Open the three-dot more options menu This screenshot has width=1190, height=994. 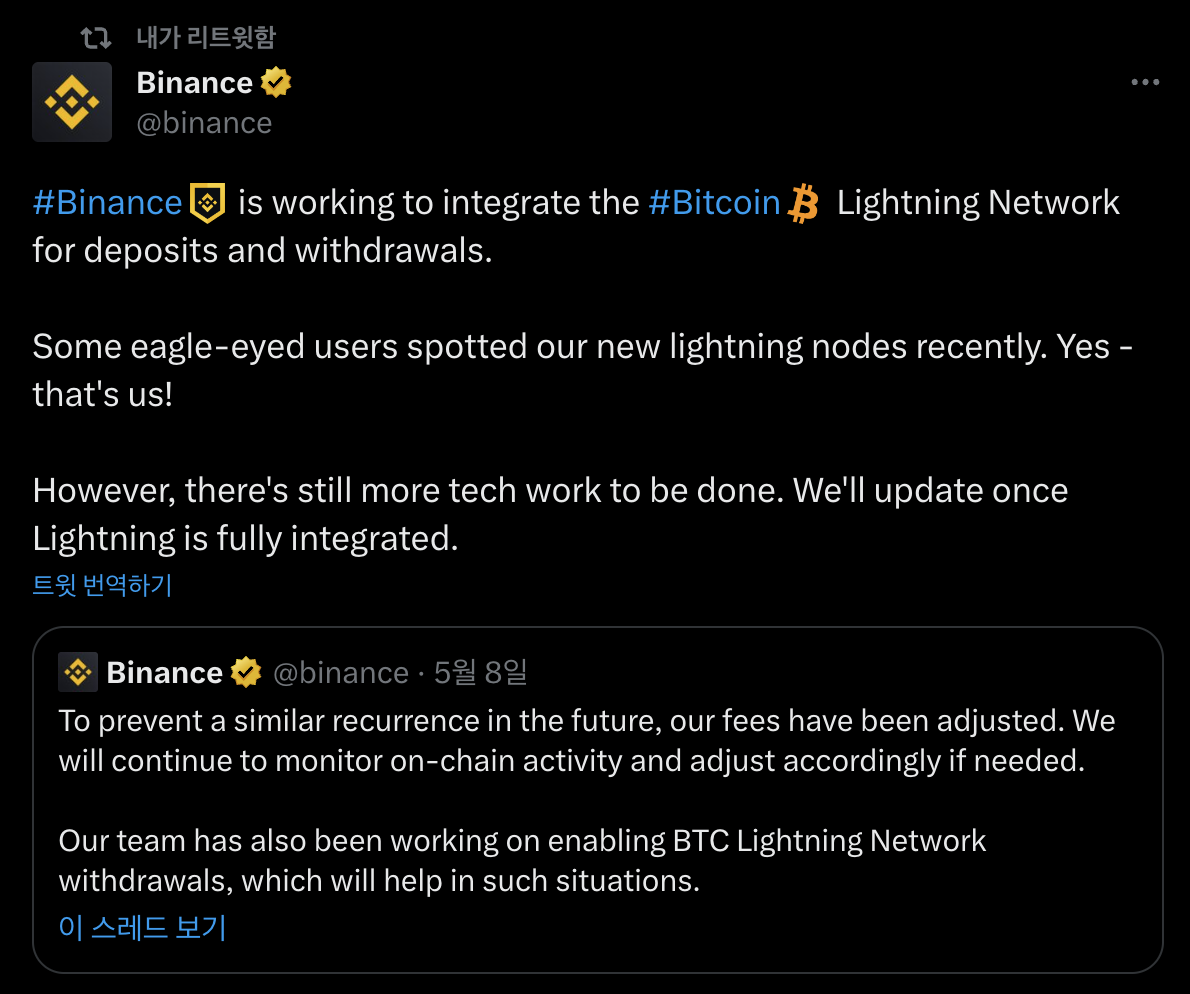coord(1144,82)
